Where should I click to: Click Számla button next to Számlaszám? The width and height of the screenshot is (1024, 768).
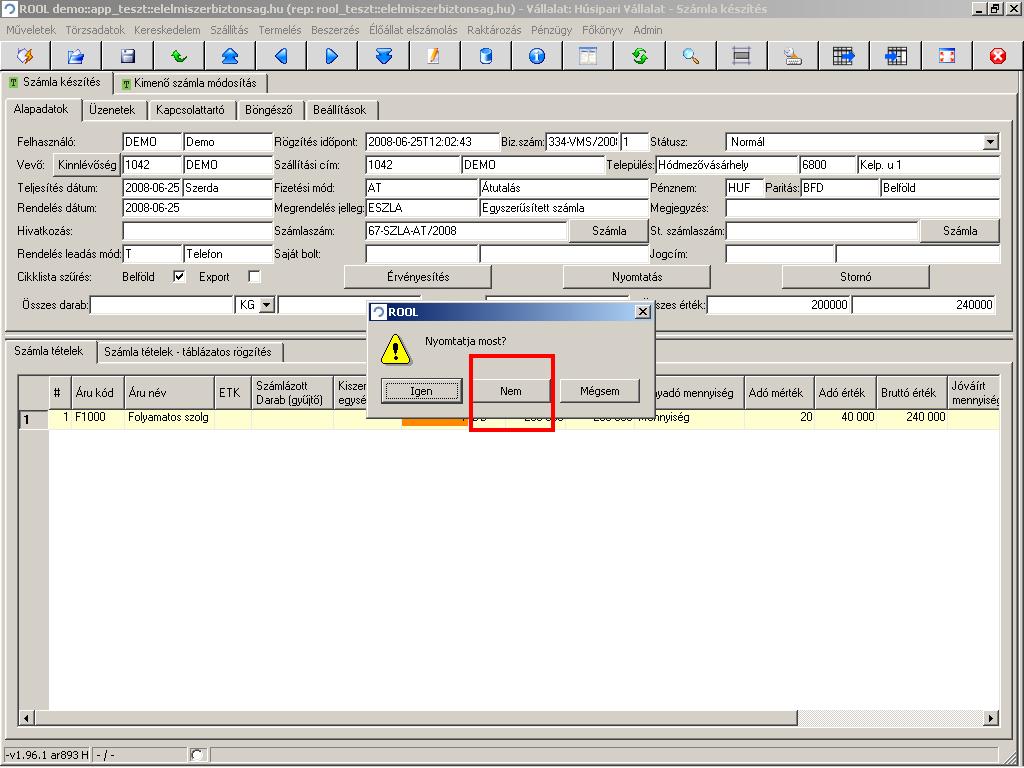click(x=609, y=231)
